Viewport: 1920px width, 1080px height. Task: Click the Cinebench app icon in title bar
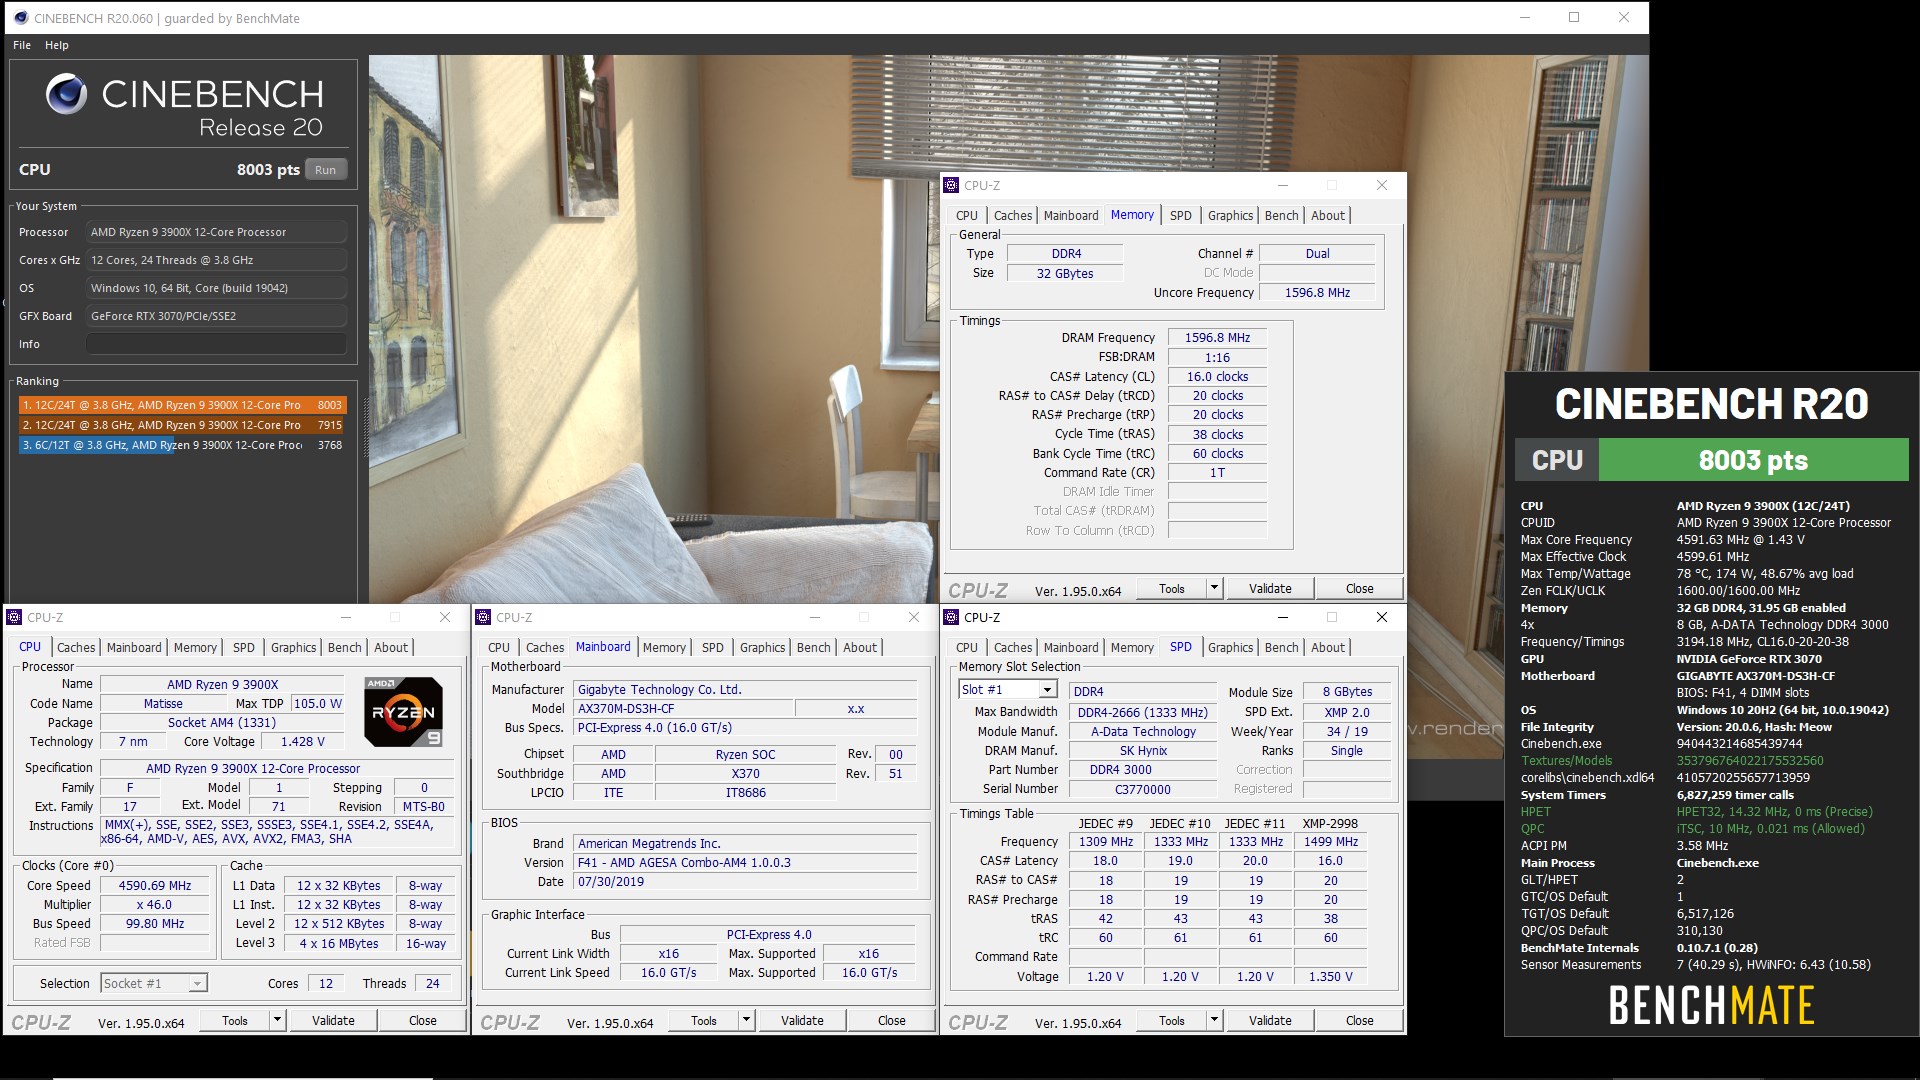coord(20,18)
